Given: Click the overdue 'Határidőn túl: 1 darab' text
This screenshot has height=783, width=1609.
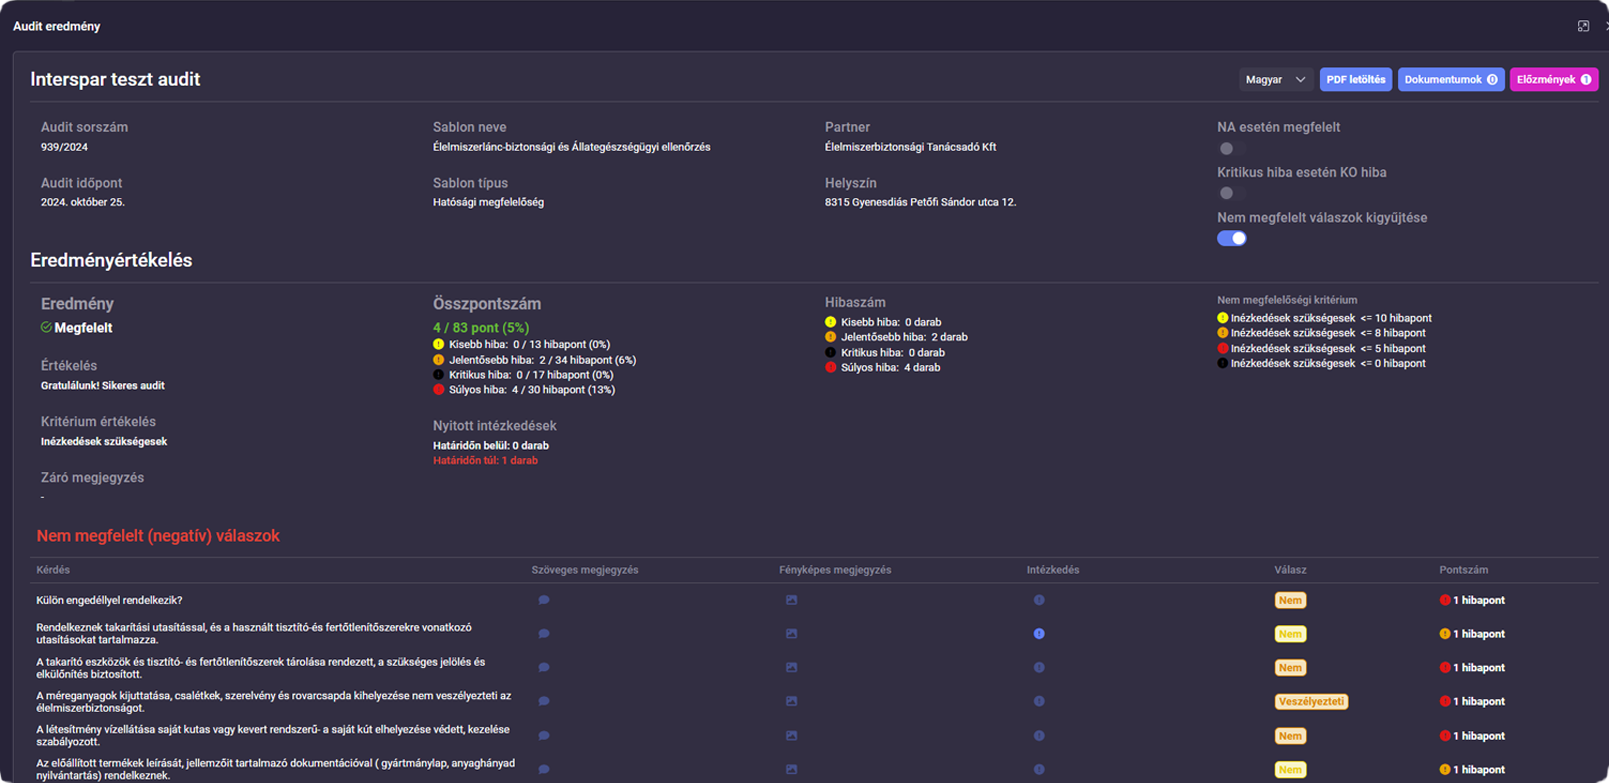Looking at the screenshot, I should [x=485, y=461].
